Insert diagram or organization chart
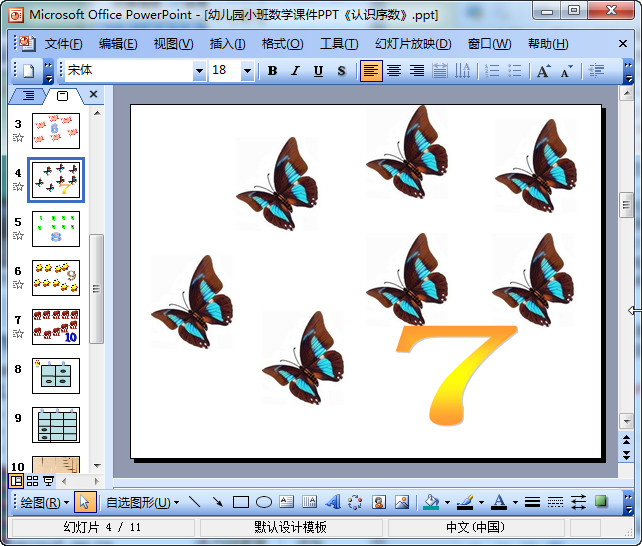This screenshot has height=546, width=642. coord(355,502)
